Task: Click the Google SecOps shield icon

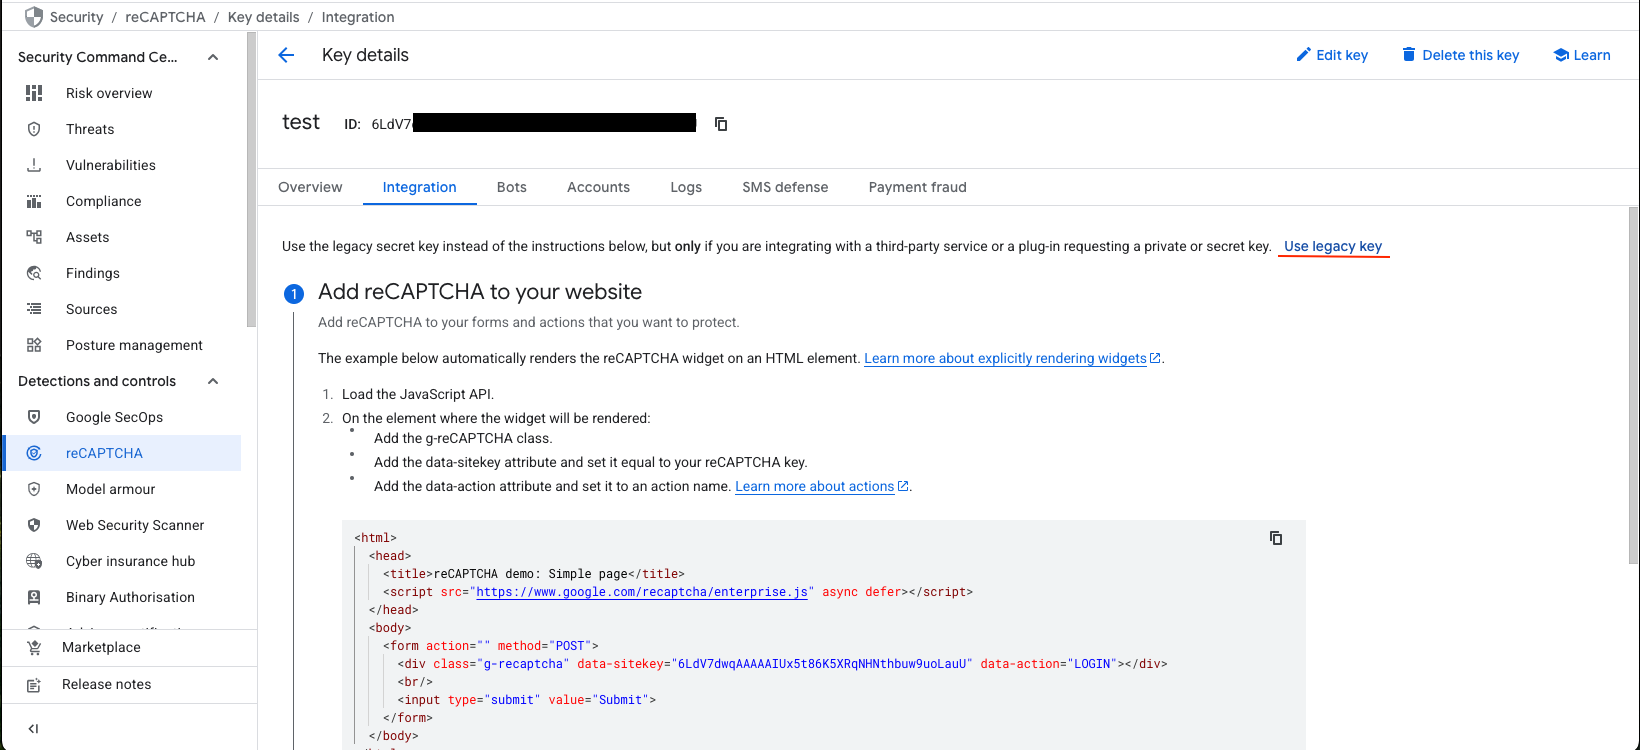Action: point(34,417)
